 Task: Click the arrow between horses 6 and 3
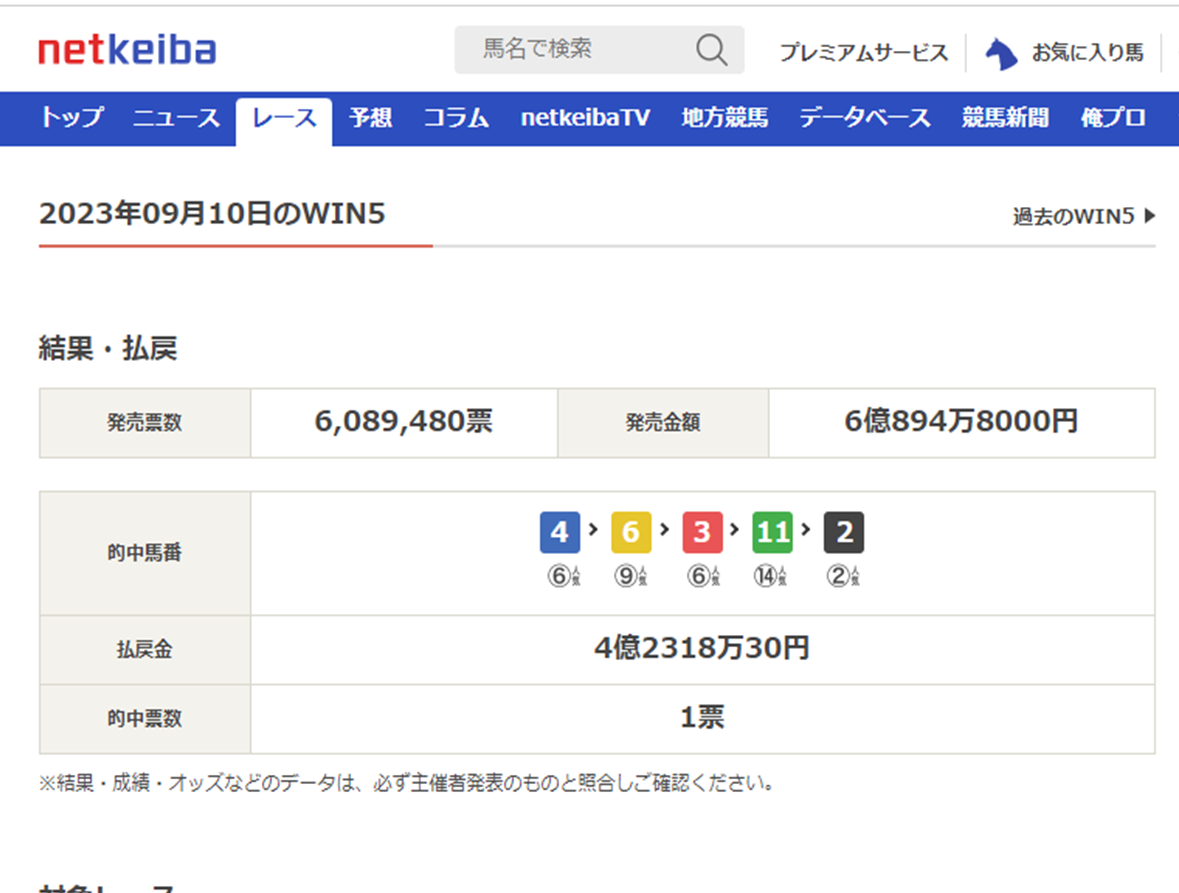pos(666,531)
